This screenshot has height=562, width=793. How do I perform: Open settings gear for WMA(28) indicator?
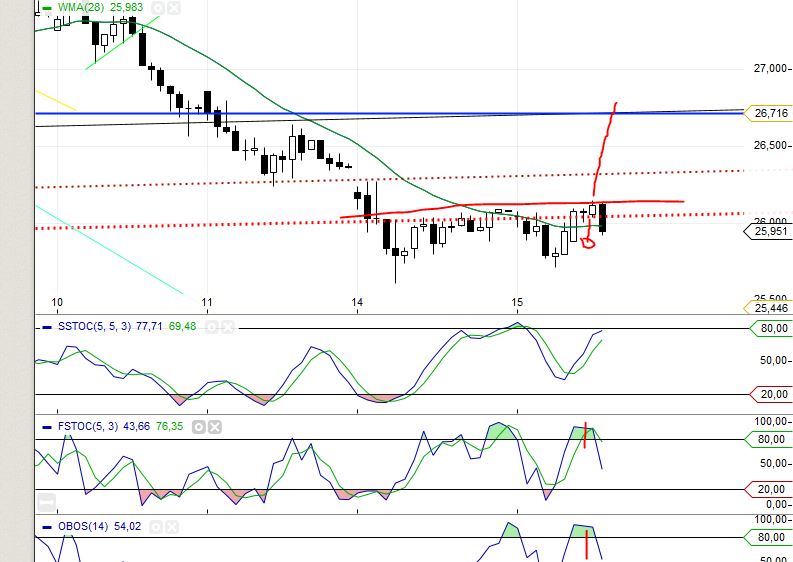coord(158,8)
